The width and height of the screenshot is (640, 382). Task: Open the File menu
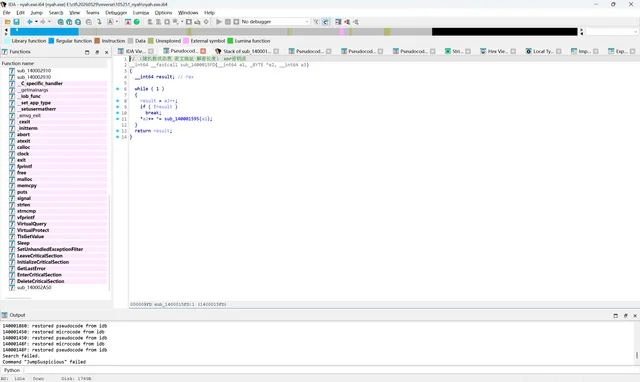pos(7,13)
